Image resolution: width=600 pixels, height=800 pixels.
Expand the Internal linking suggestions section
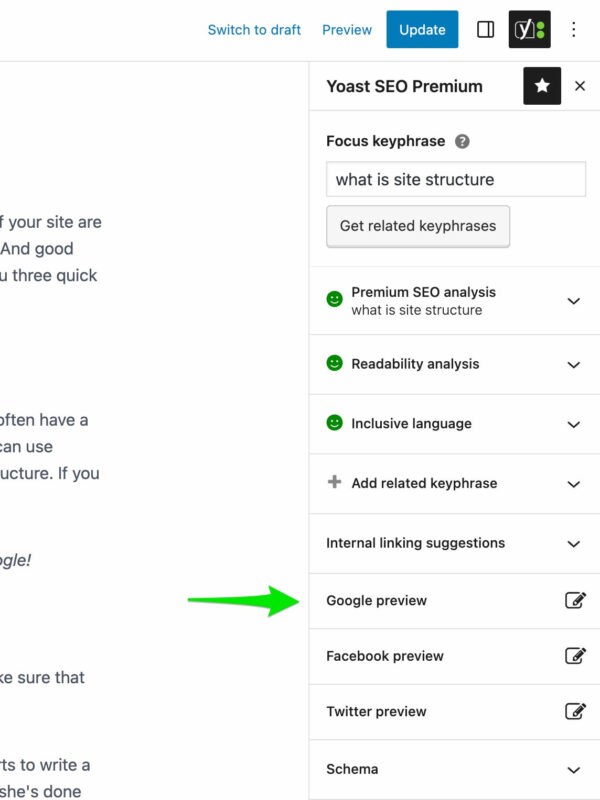573,543
